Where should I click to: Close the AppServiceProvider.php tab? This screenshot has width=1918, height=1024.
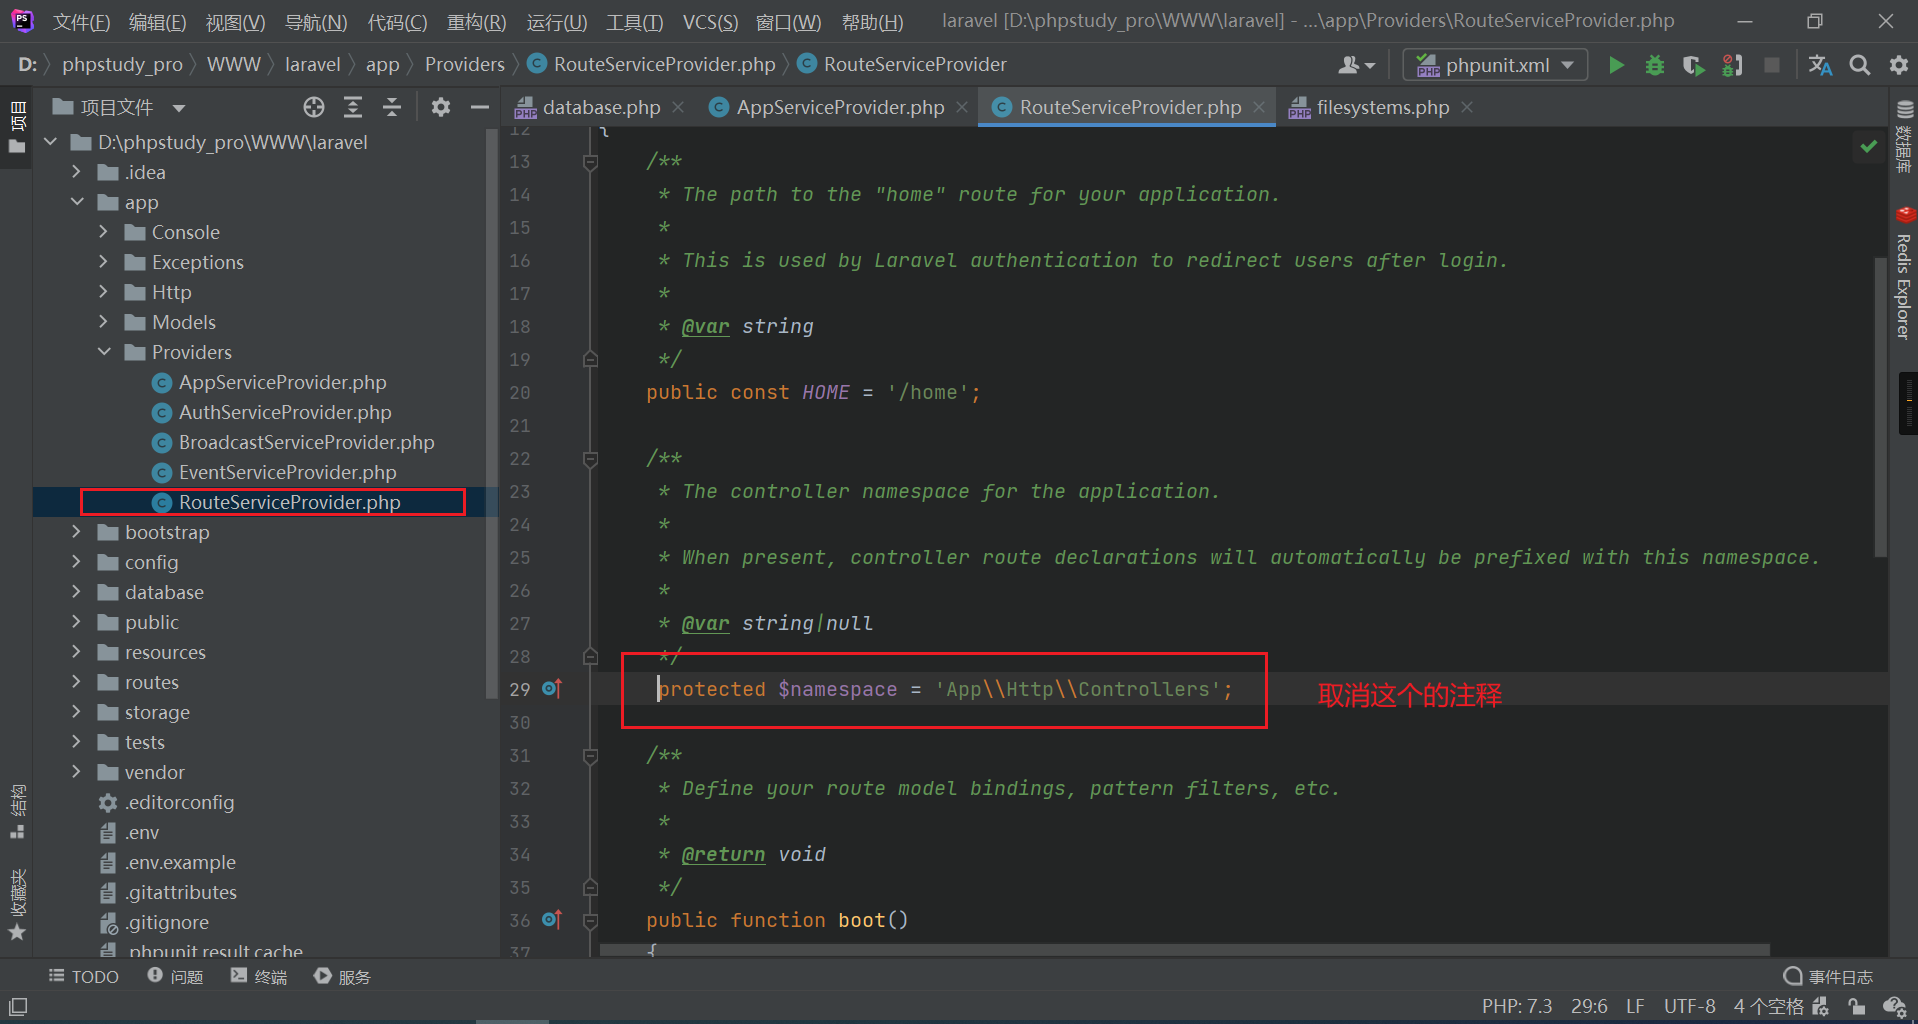pyautogui.click(x=962, y=107)
